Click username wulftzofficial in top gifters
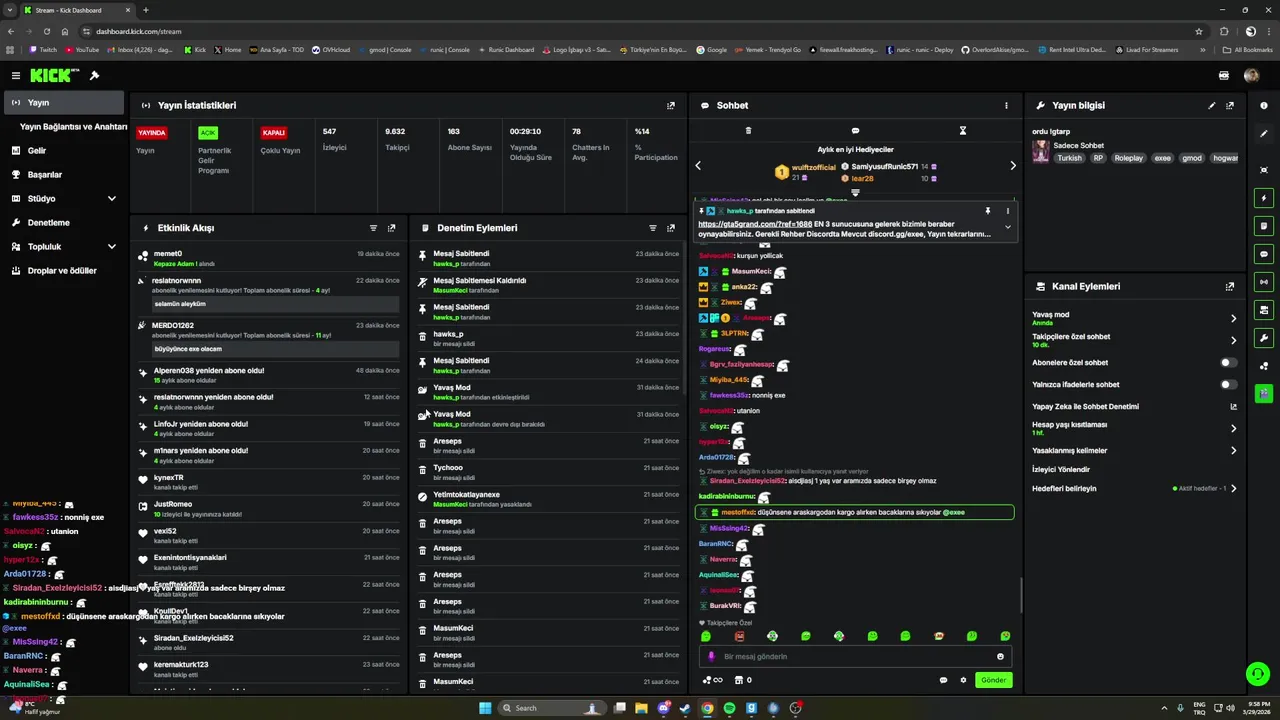 click(813, 167)
